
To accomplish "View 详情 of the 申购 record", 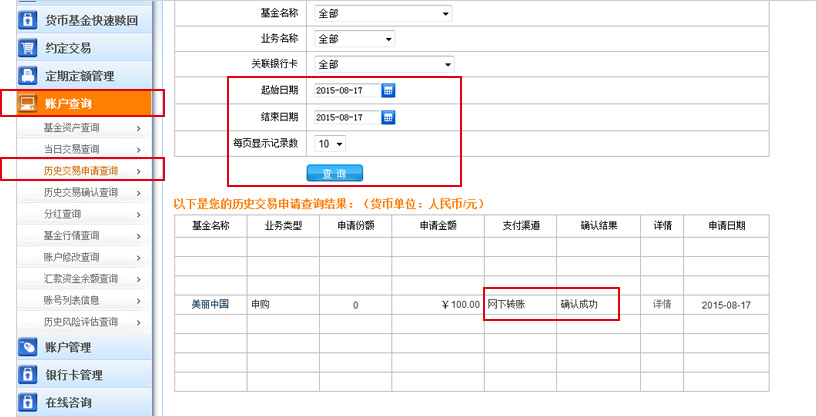I will [x=662, y=304].
